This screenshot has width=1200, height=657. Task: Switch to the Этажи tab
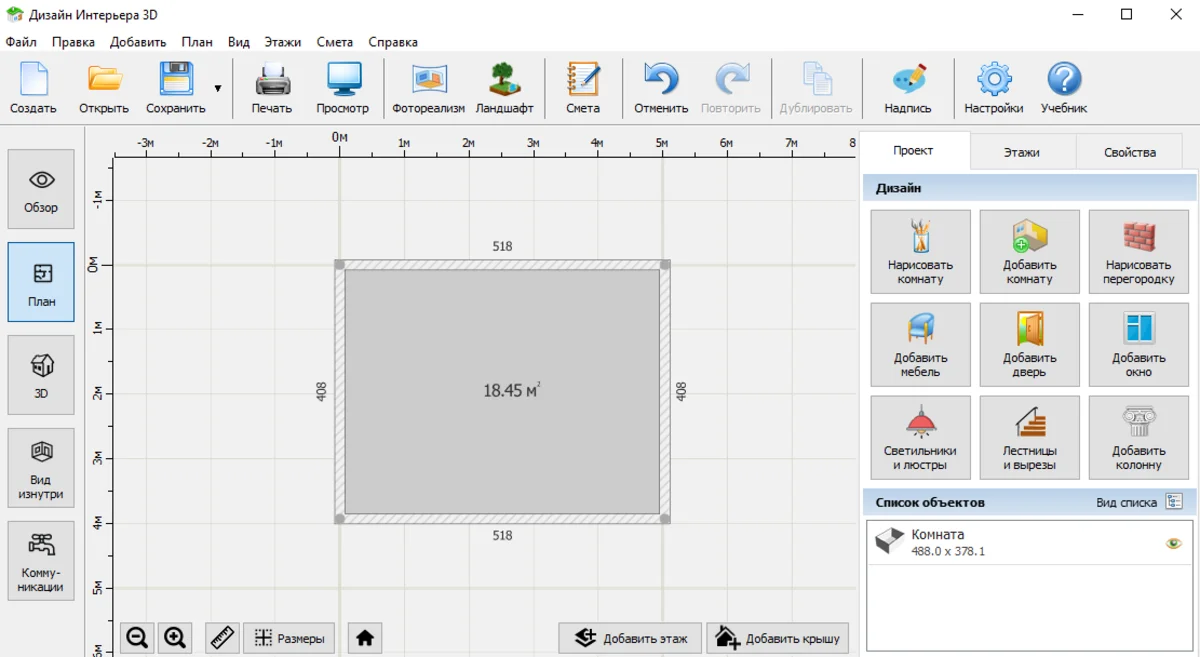[x=1022, y=152]
